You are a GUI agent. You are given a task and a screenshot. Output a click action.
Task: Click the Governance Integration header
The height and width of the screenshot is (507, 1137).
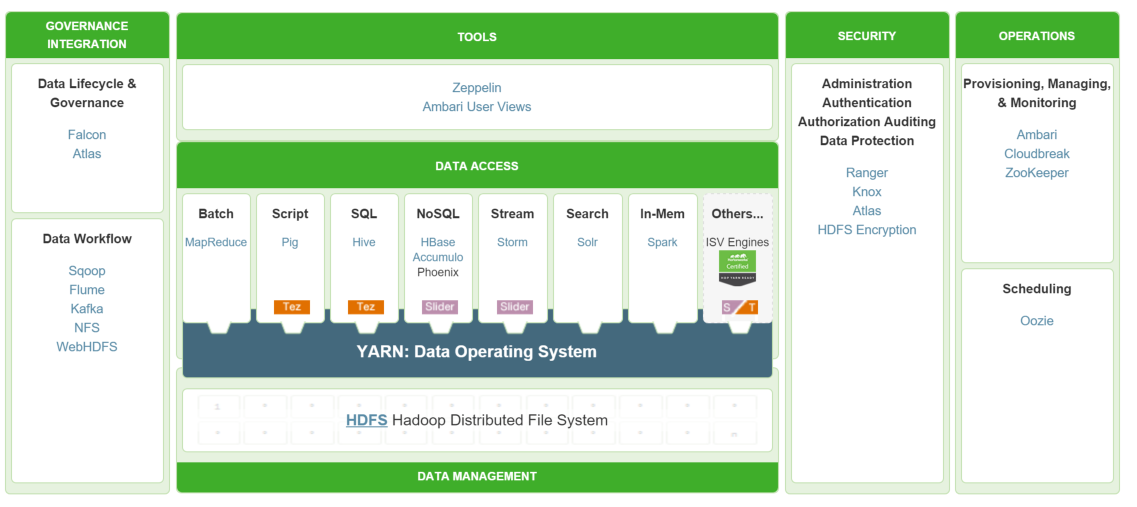pos(87,35)
